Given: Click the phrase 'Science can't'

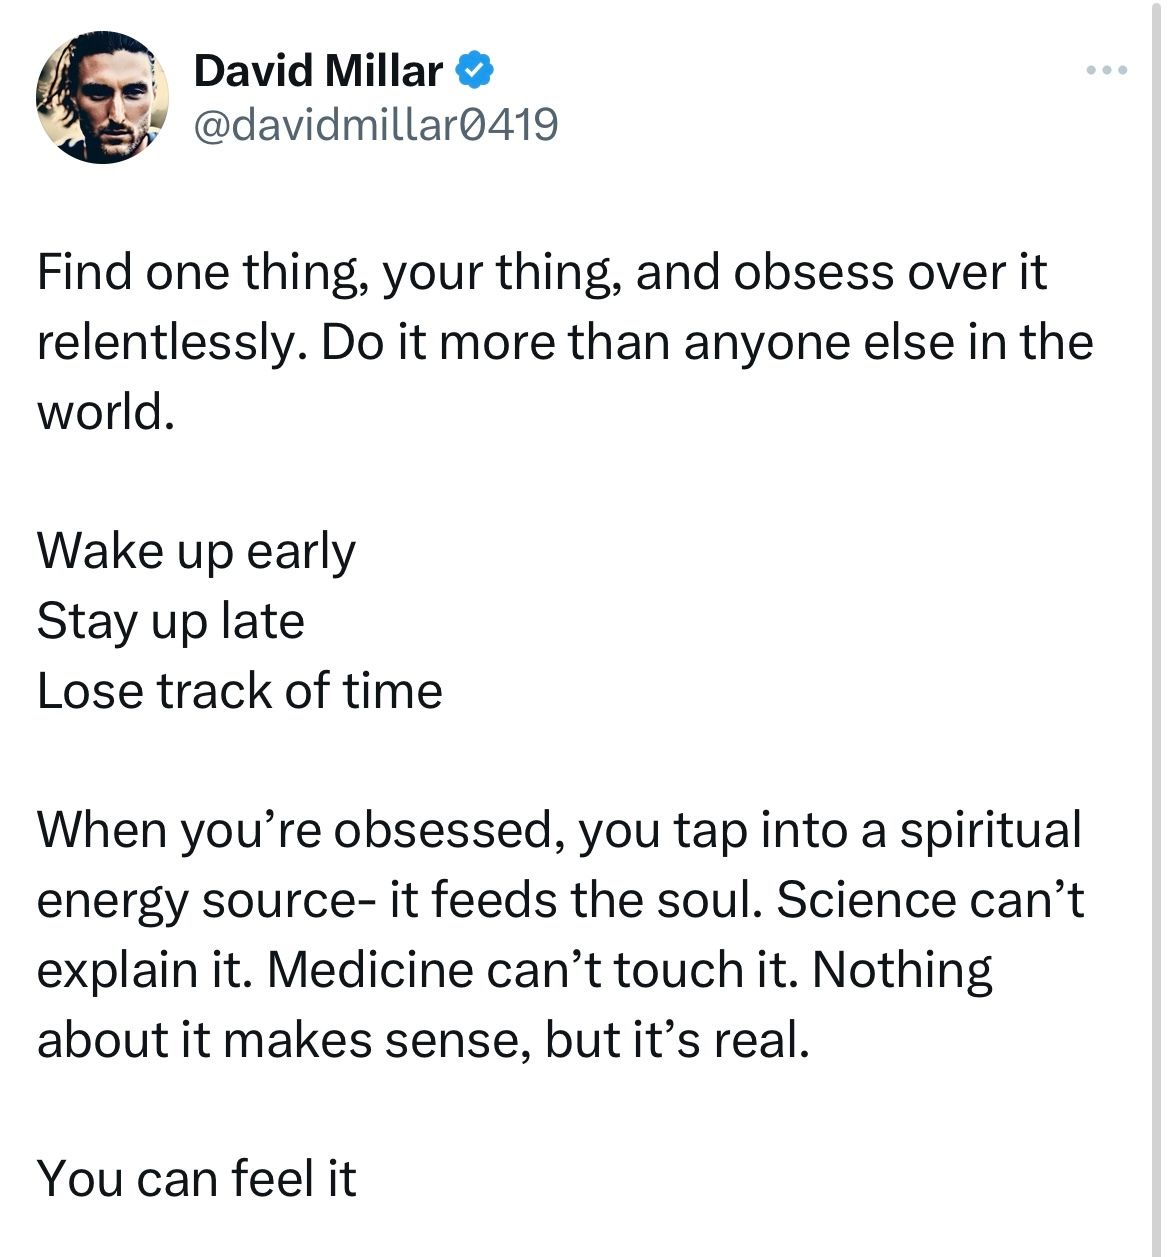Looking at the screenshot, I should click(x=930, y=901).
